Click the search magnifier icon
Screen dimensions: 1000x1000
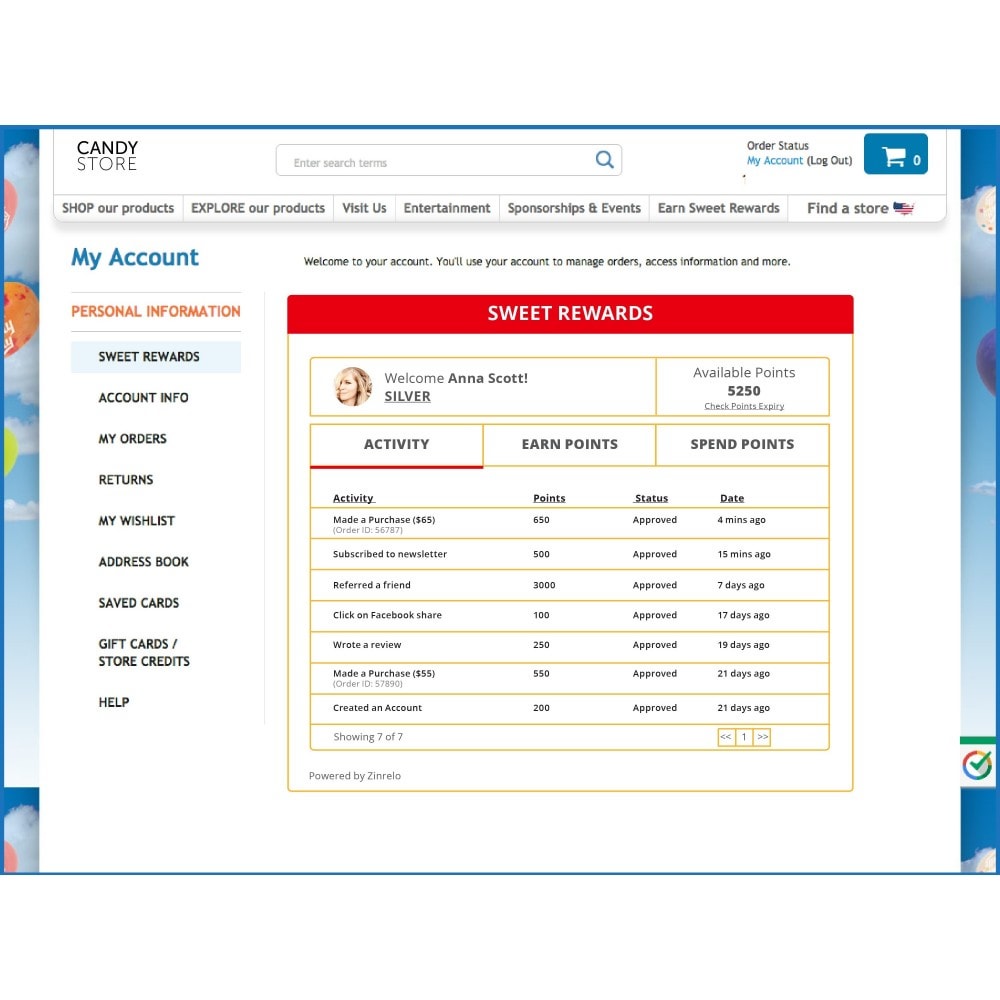(604, 159)
